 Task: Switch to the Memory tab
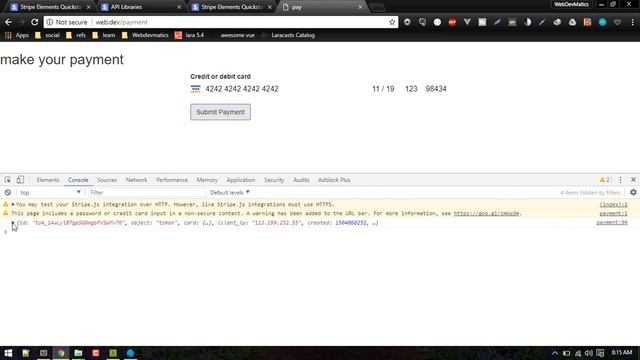207,180
